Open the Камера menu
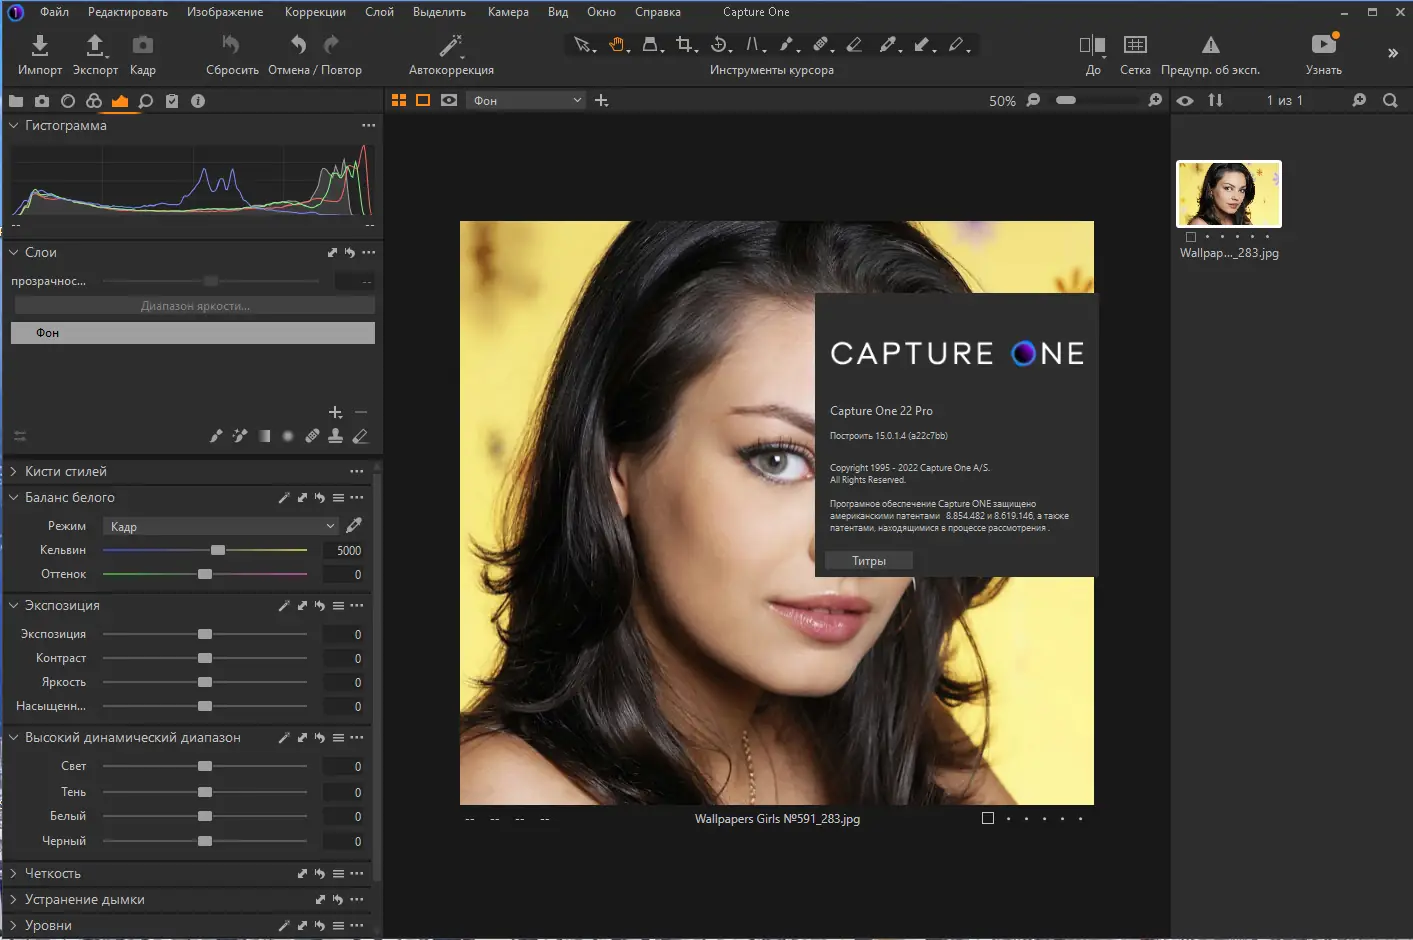 (x=508, y=12)
